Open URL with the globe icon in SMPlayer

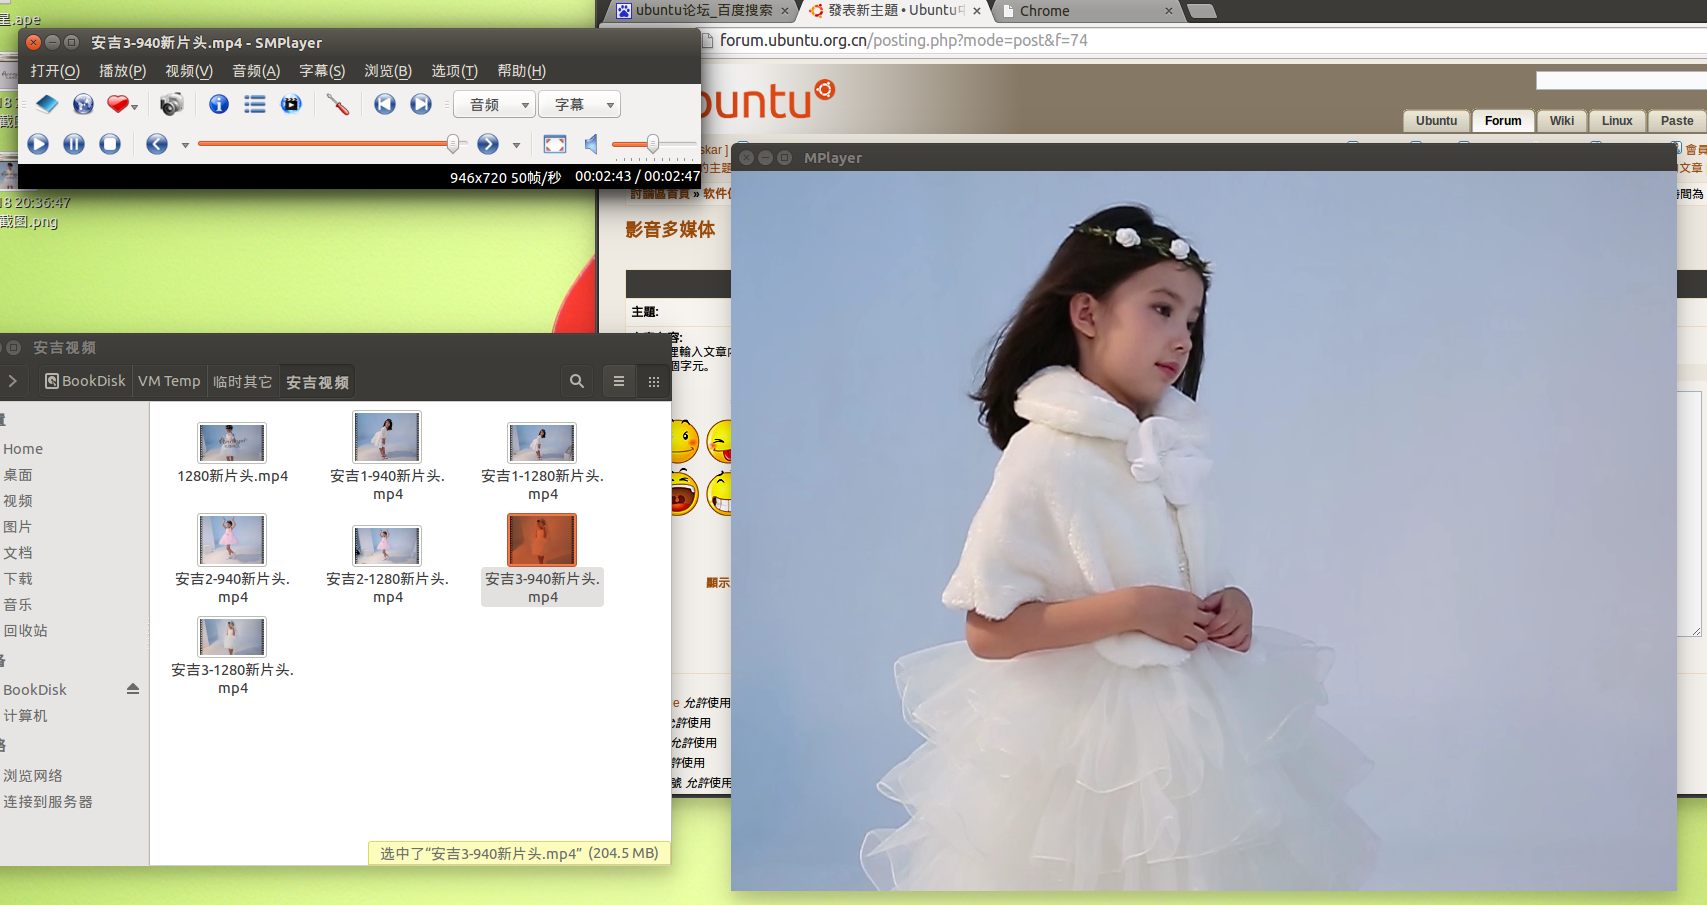[83, 104]
